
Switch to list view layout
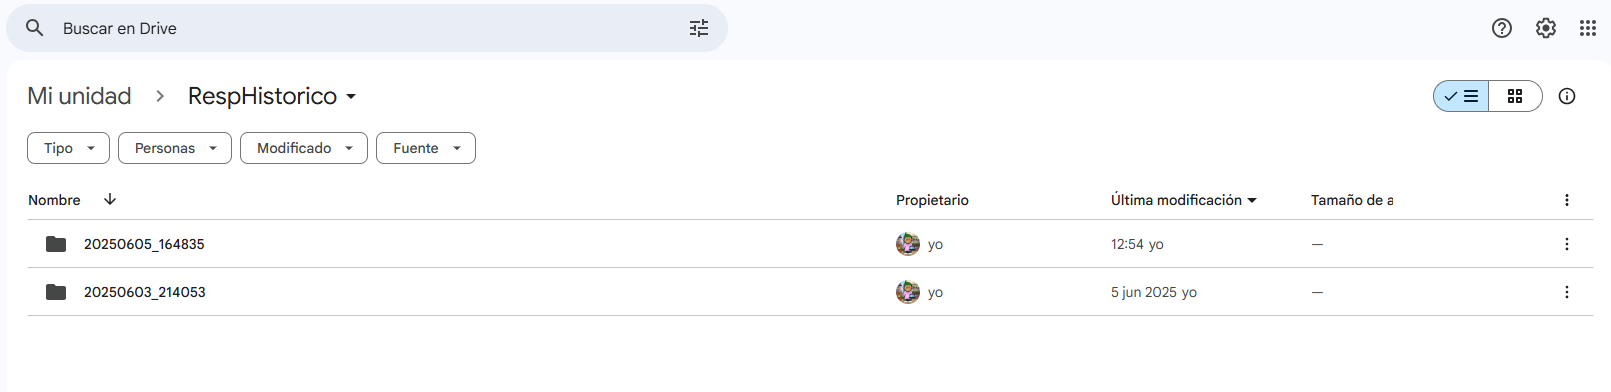coord(1461,96)
